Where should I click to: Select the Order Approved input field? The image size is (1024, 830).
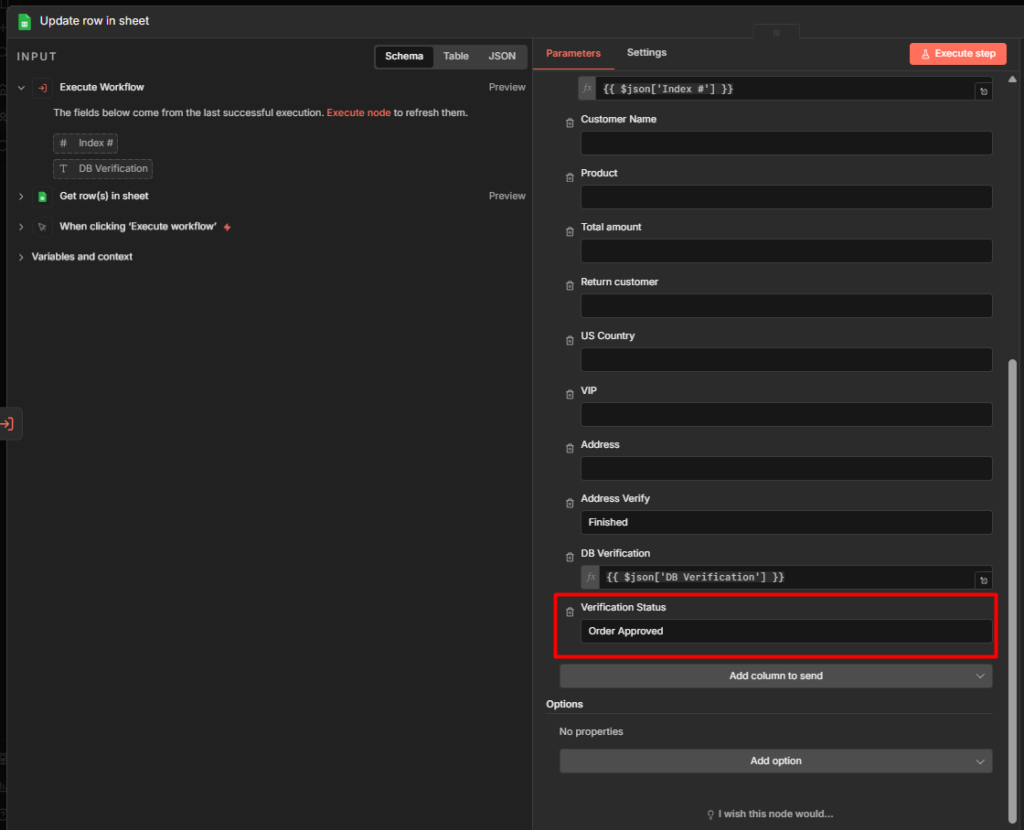(786, 631)
